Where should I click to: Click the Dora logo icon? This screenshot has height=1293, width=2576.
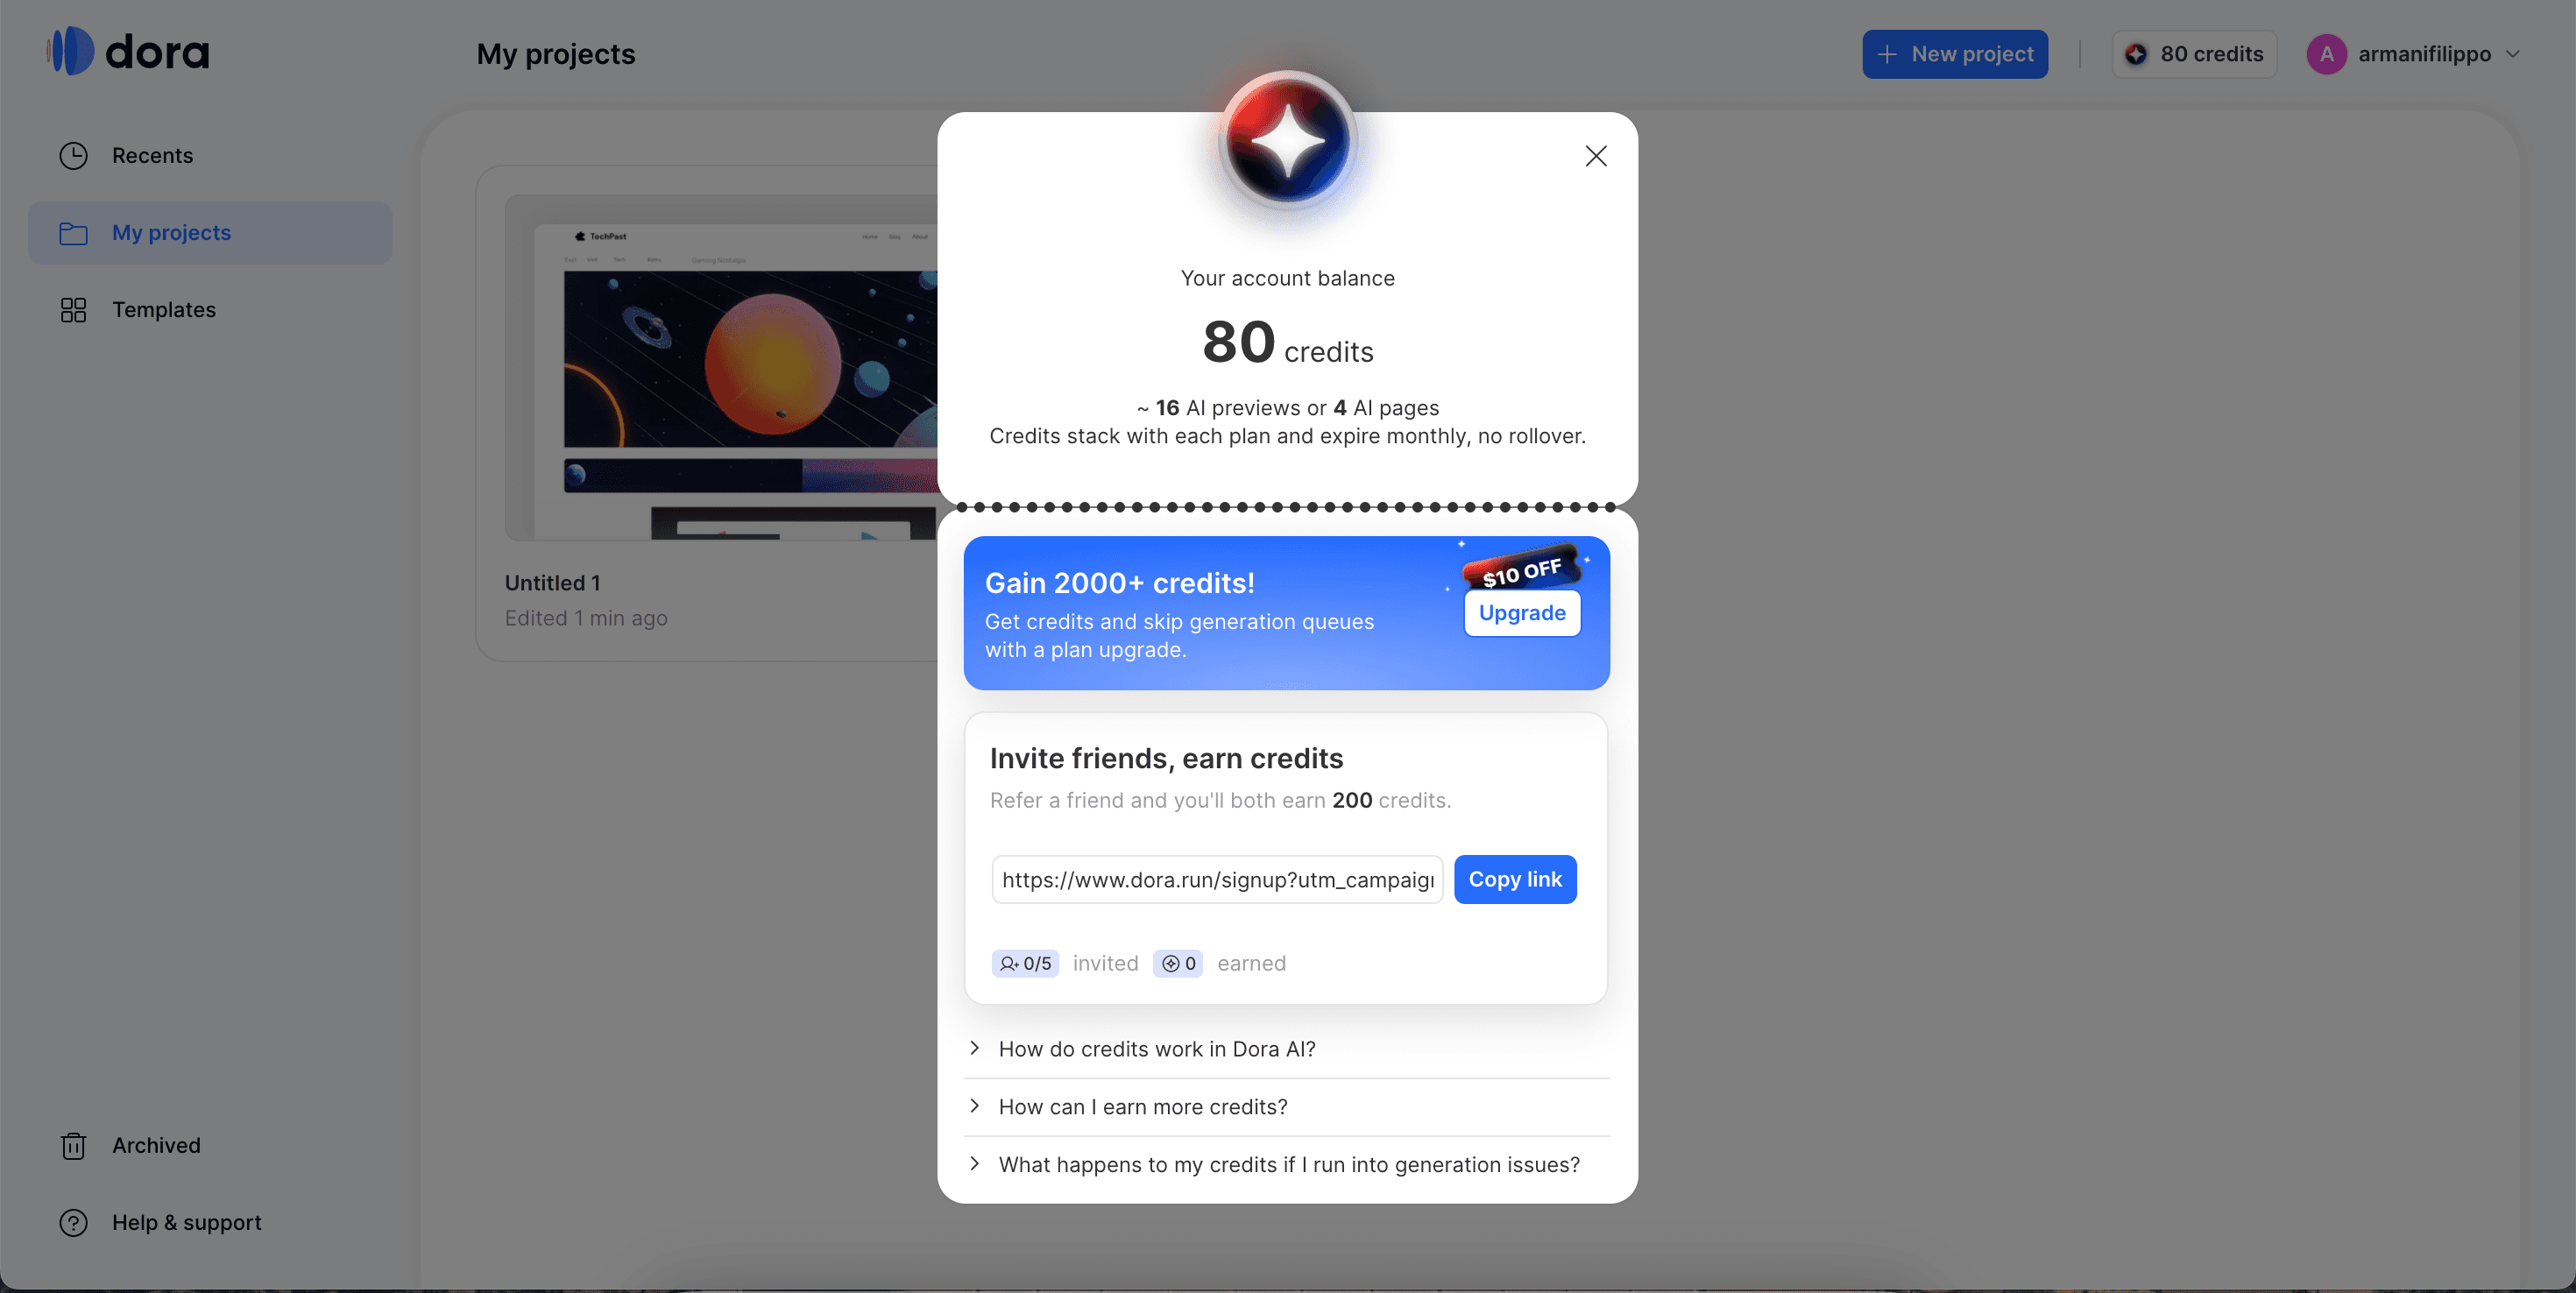71,51
